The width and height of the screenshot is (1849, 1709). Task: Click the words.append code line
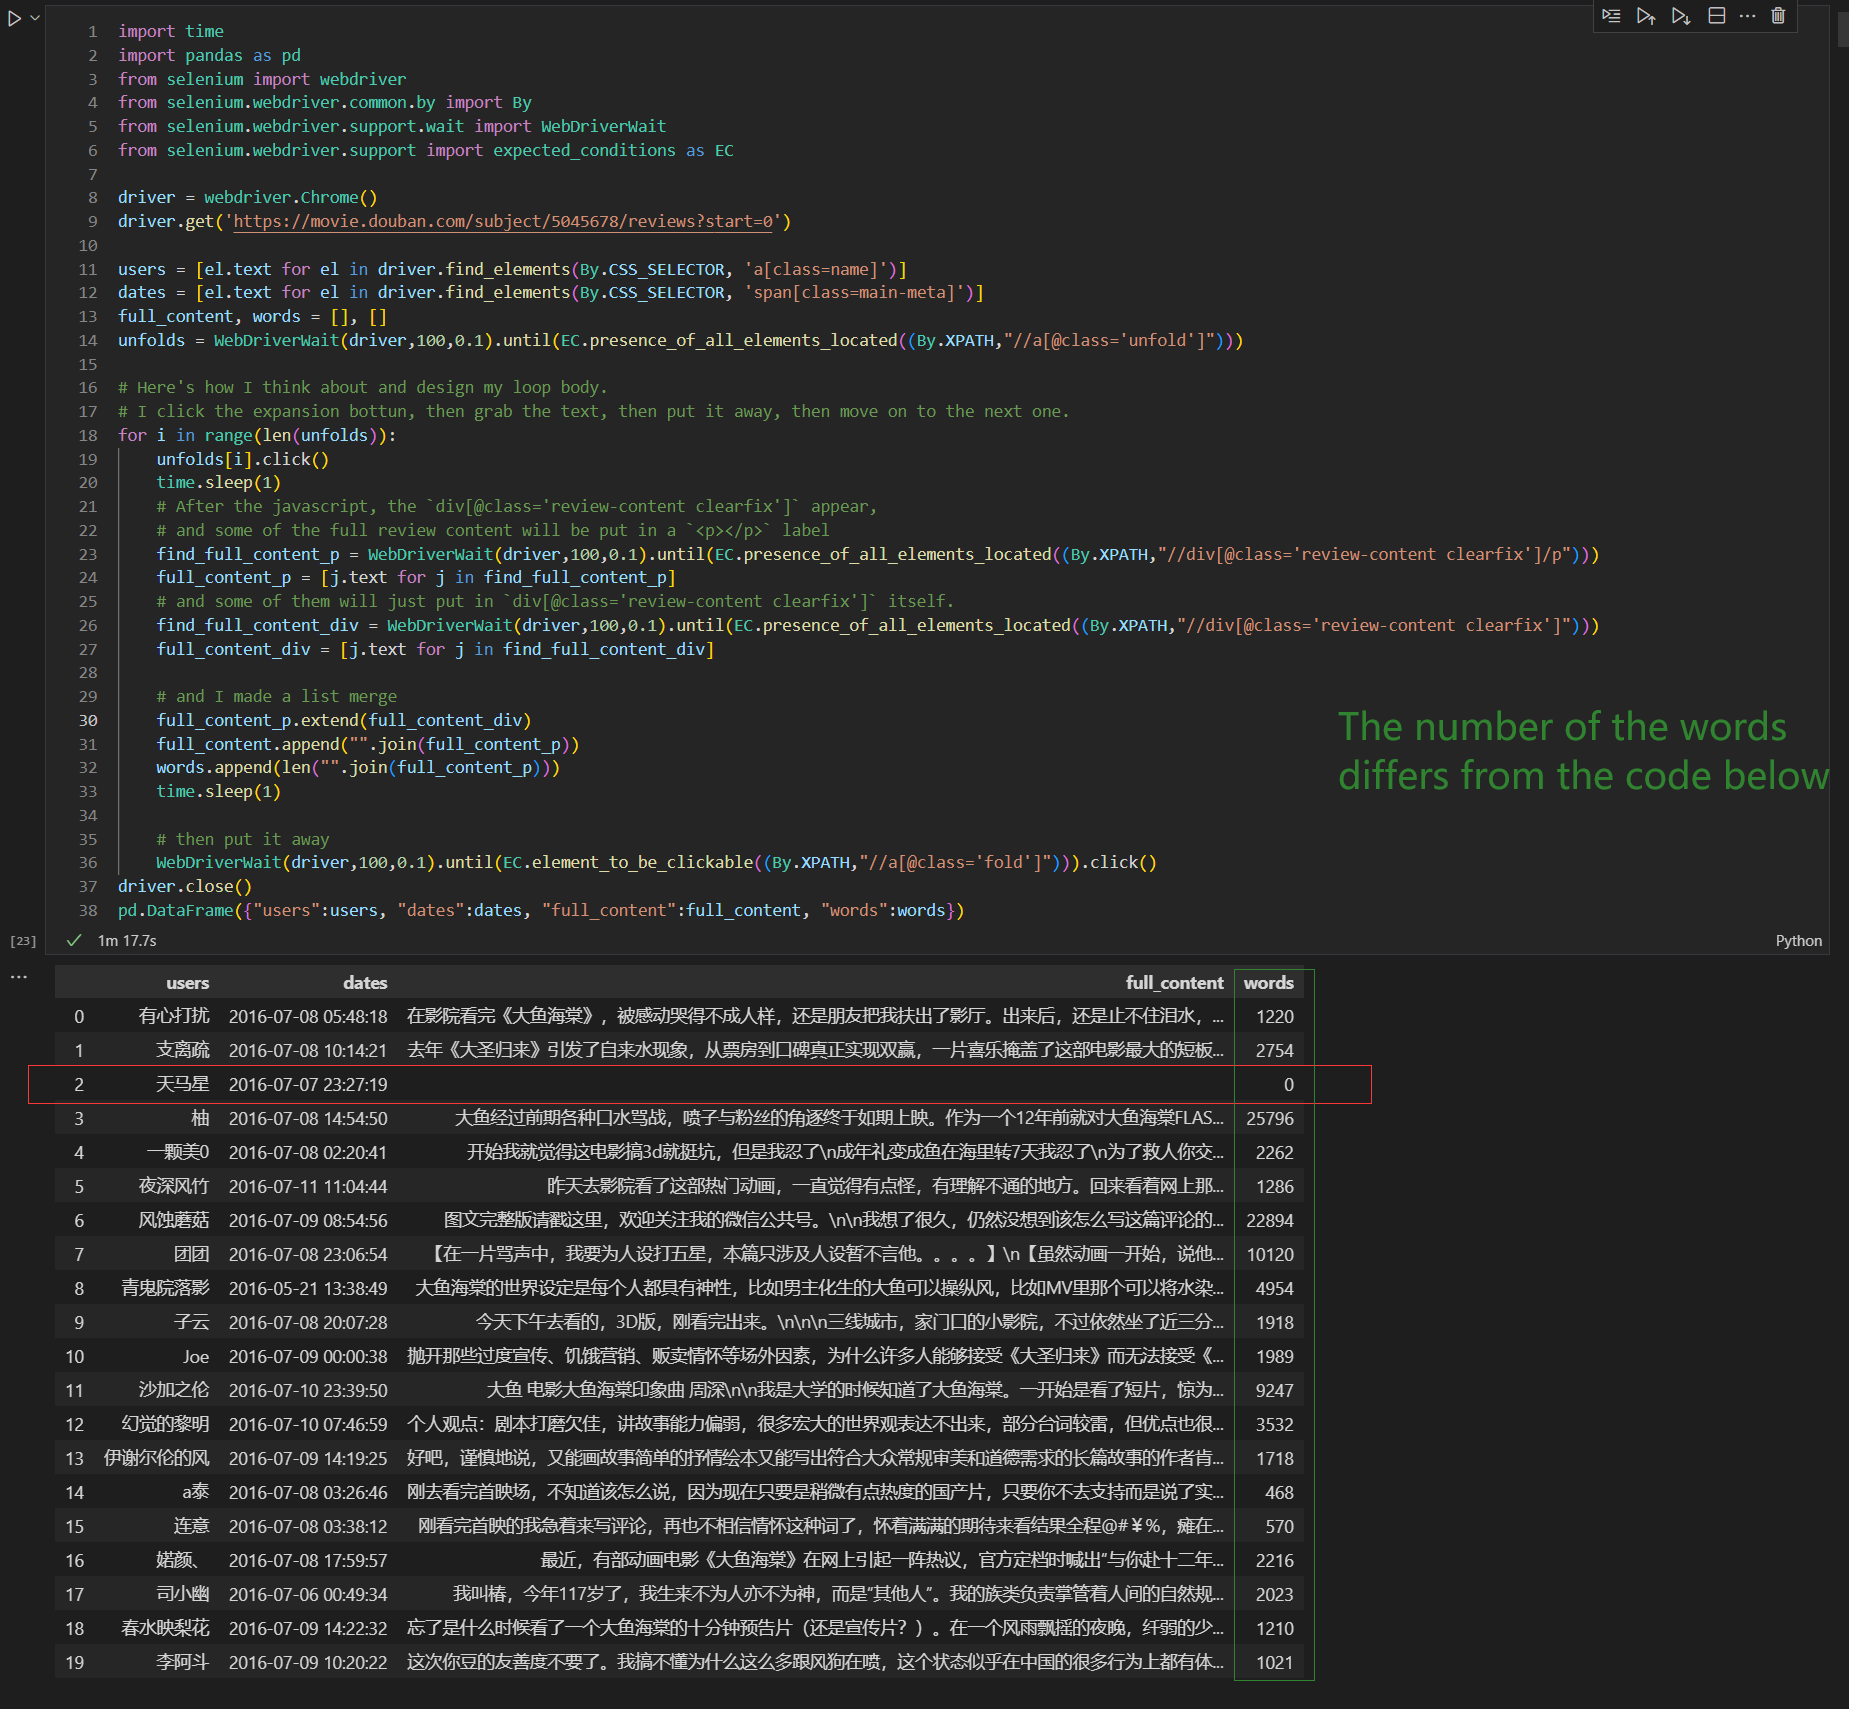click(x=358, y=767)
